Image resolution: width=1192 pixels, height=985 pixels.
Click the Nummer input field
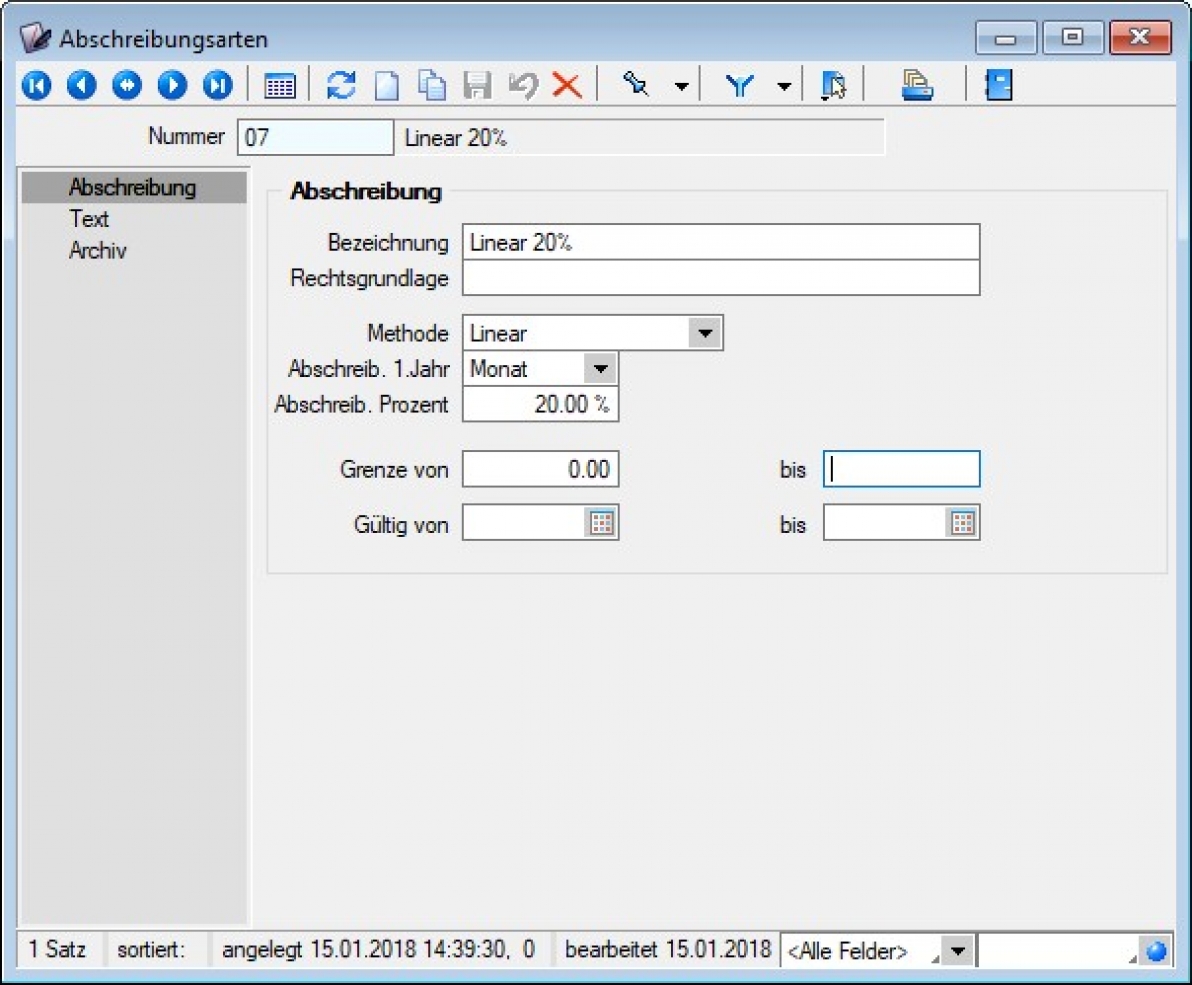pyautogui.click(x=315, y=138)
